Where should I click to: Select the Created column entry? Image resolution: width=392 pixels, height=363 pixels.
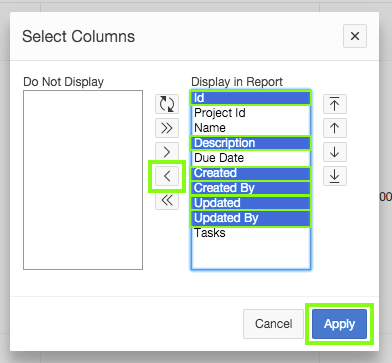pos(251,173)
